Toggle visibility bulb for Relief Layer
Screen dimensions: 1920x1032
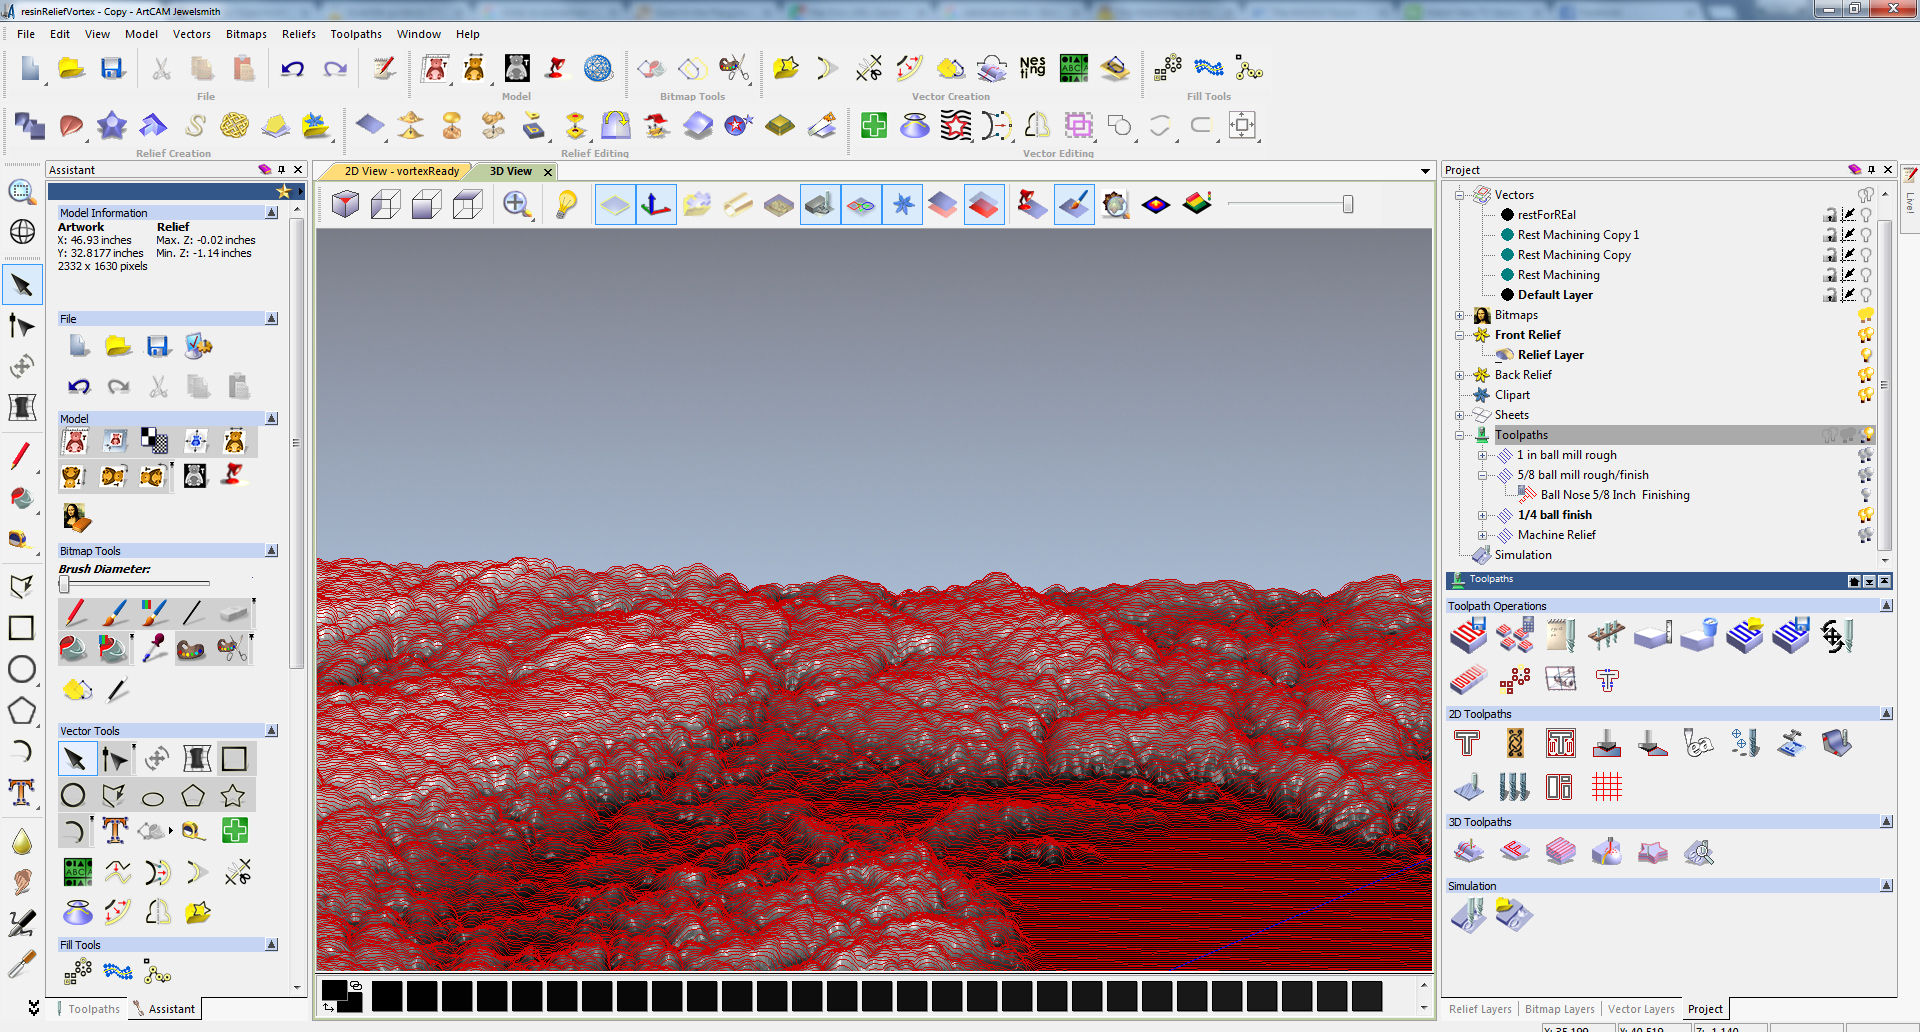pos(1866,355)
